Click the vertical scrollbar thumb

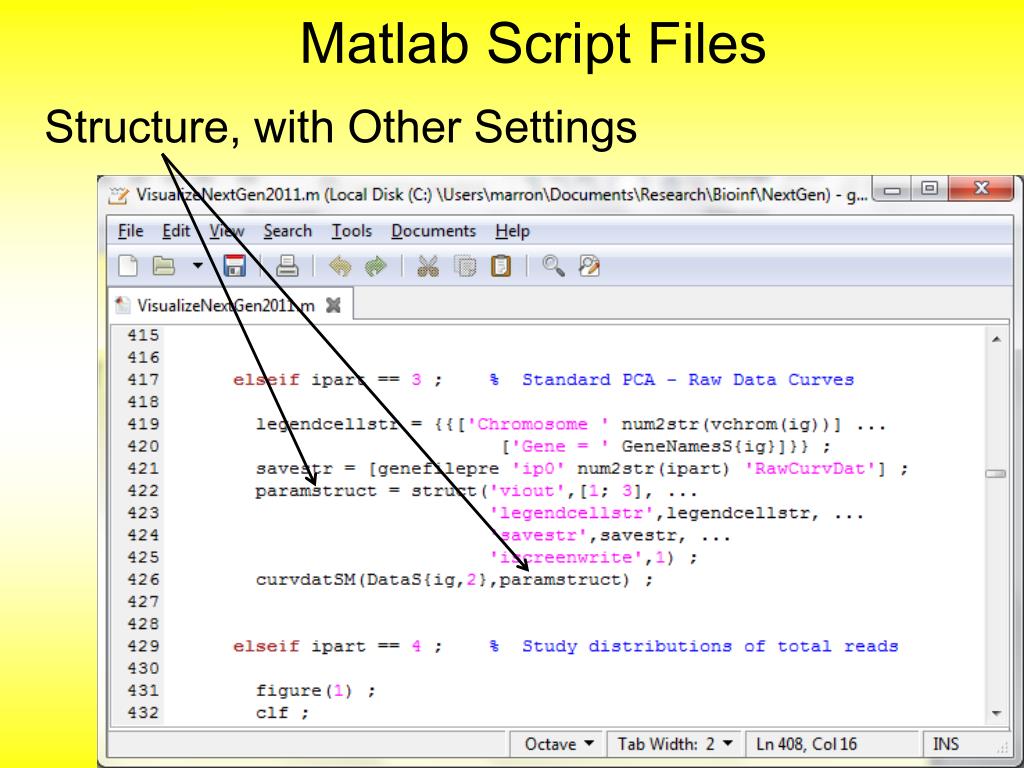pos(996,473)
